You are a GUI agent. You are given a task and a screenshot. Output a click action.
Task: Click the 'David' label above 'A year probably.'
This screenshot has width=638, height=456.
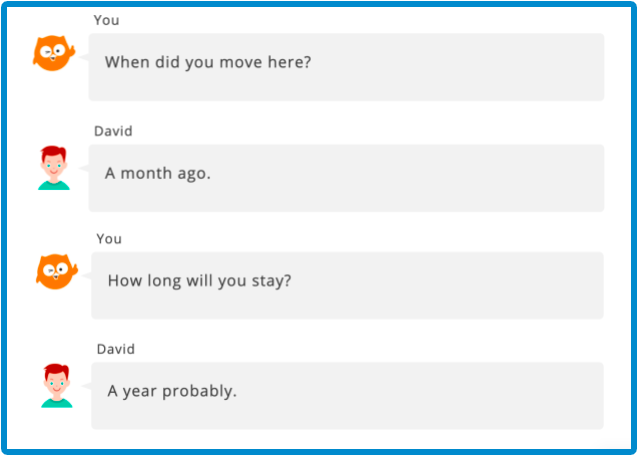click(x=116, y=349)
